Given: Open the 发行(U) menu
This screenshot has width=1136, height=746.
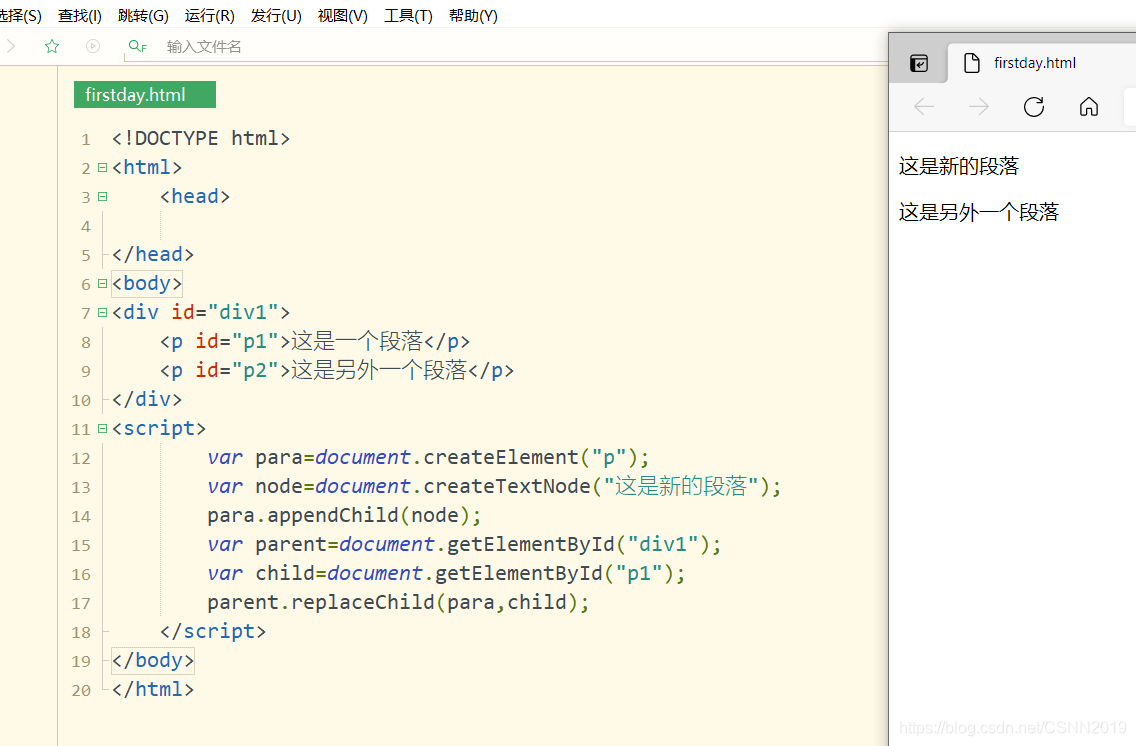Looking at the screenshot, I should point(276,15).
